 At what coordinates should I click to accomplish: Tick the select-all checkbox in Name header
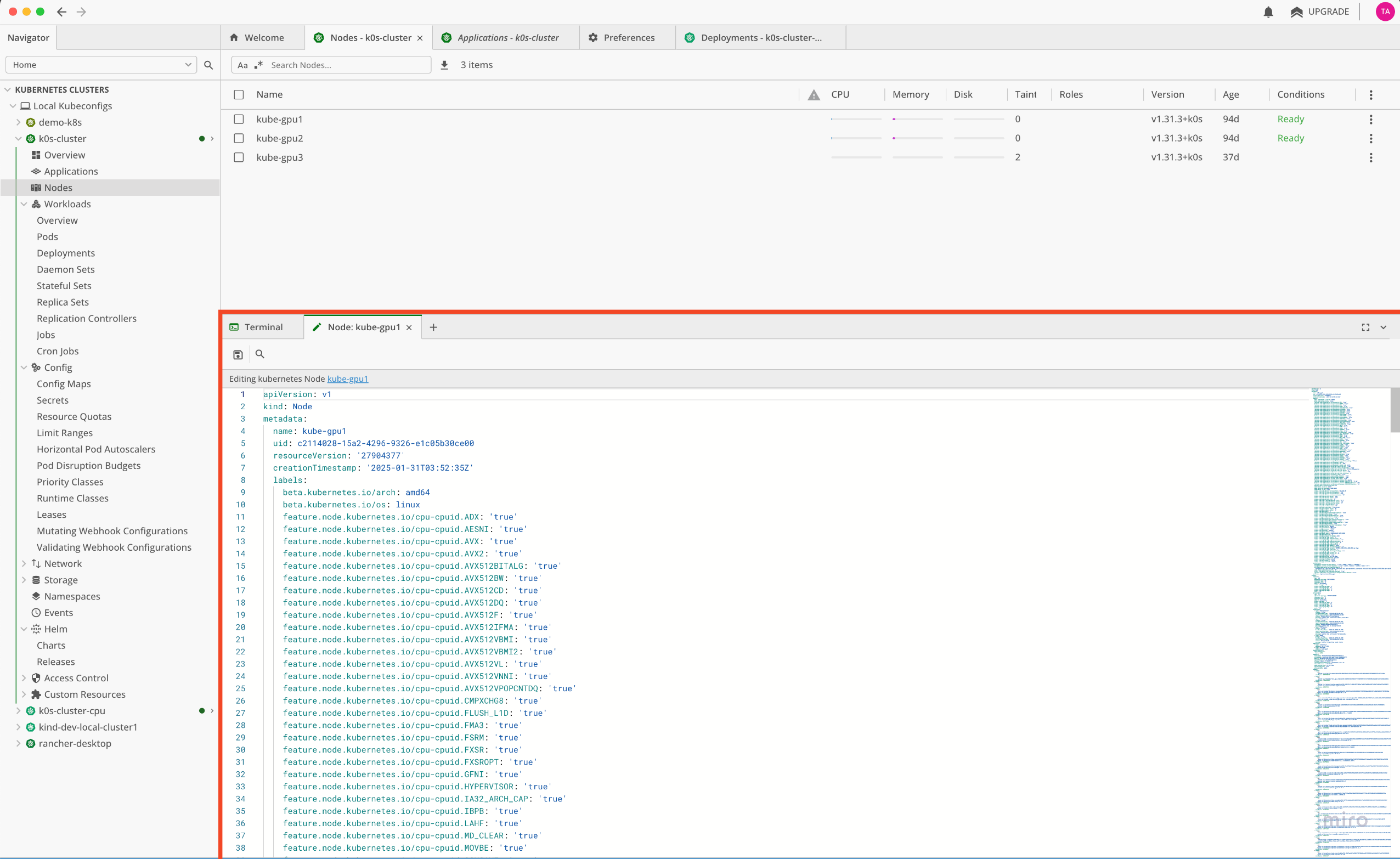point(238,95)
